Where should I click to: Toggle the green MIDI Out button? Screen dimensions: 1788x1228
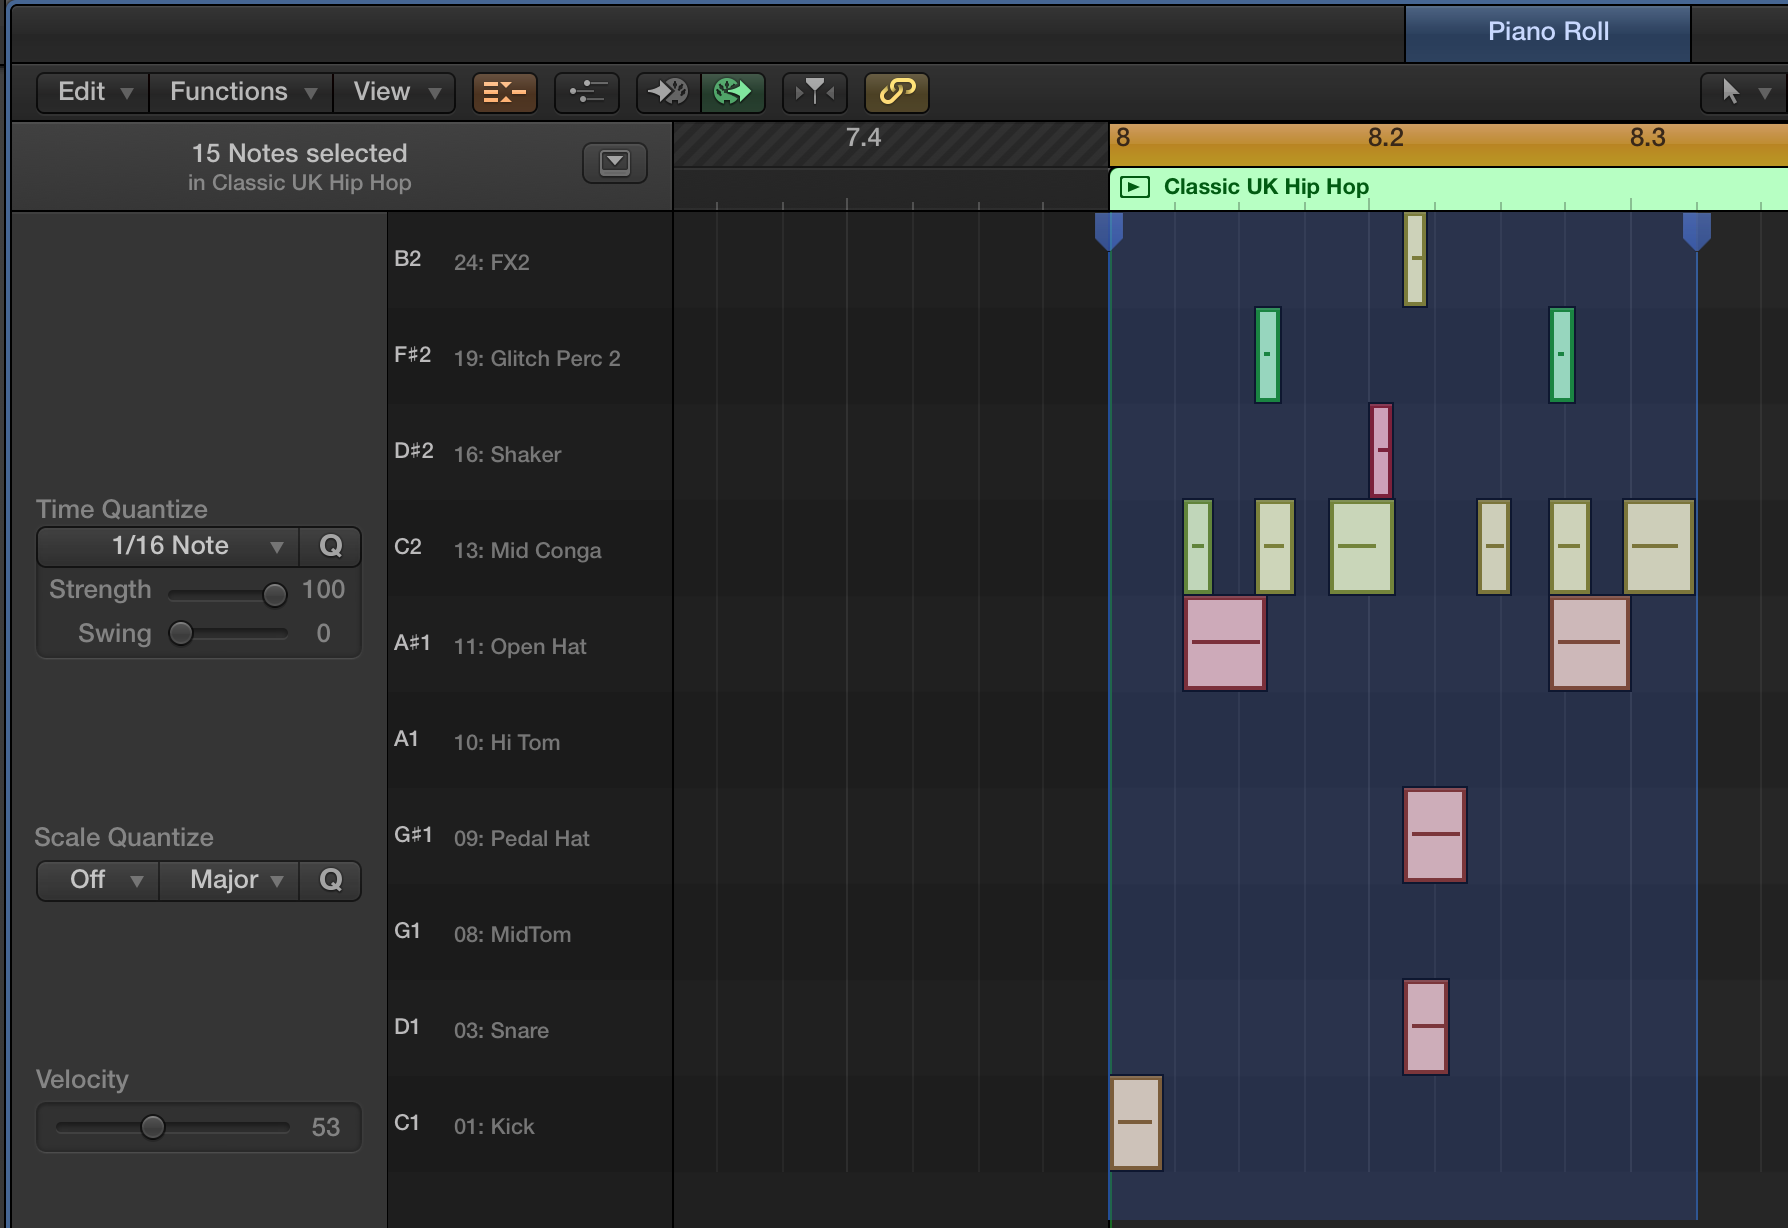click(x=733, y=92)
